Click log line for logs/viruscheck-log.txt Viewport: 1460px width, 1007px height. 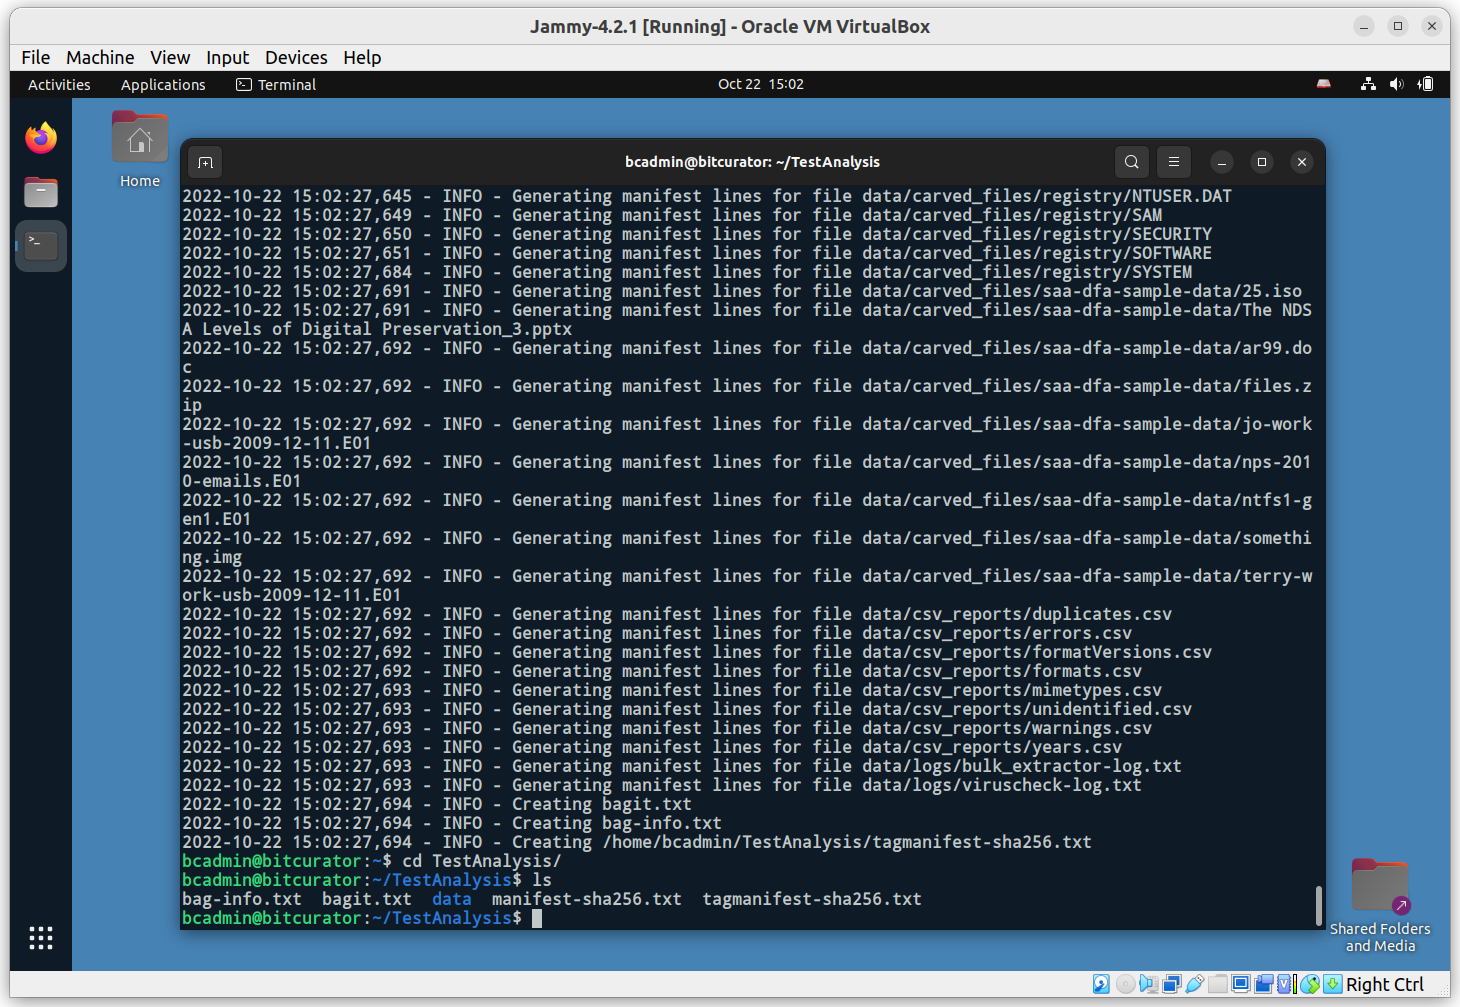[x=662, y=785]
